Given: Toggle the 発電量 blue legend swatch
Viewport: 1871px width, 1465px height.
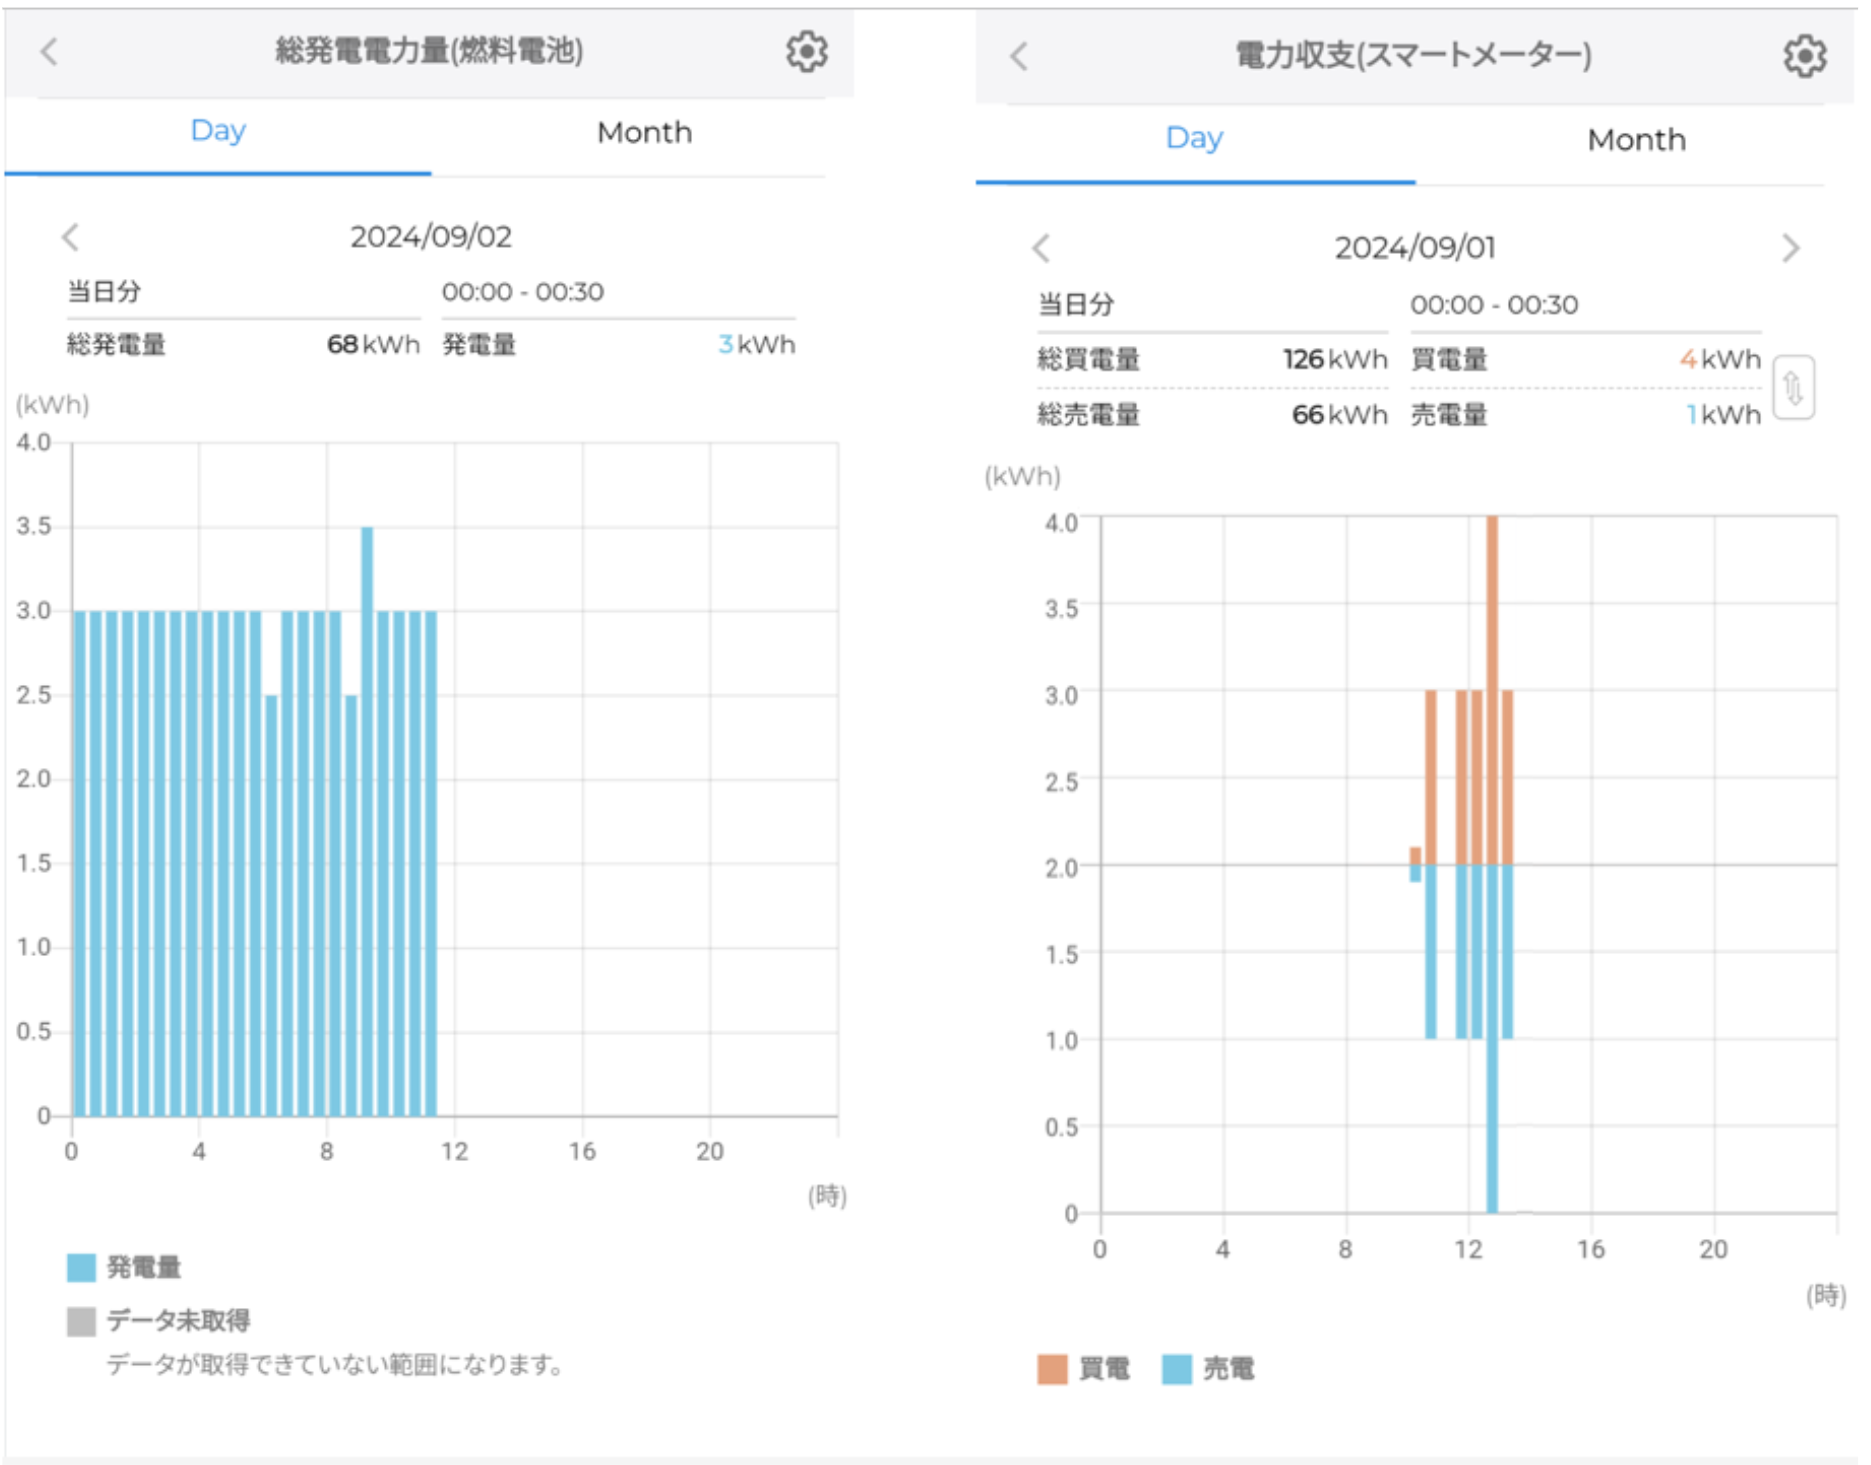Looking at the screenshot, I should pos(81,1267).
